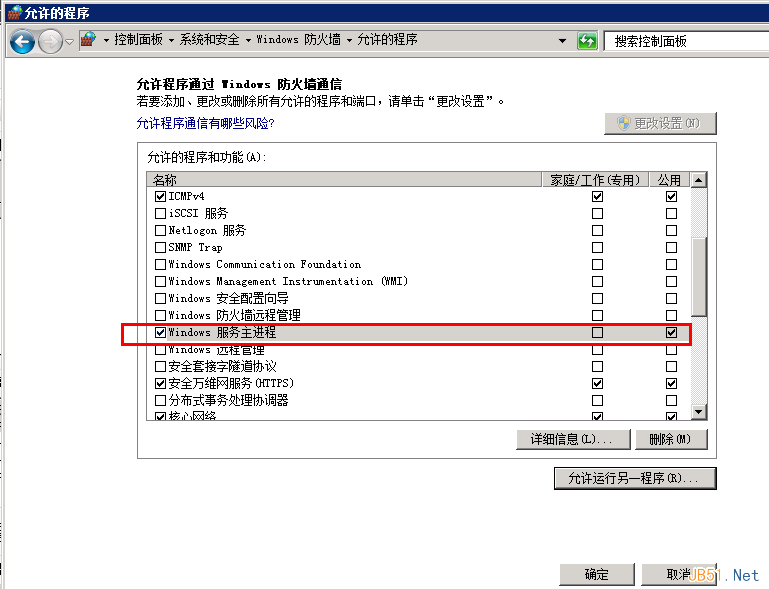Screen dimensions: 769x589
Task: Check 安全套接字隧道协议 name checkbox
Action: (160, 366)
